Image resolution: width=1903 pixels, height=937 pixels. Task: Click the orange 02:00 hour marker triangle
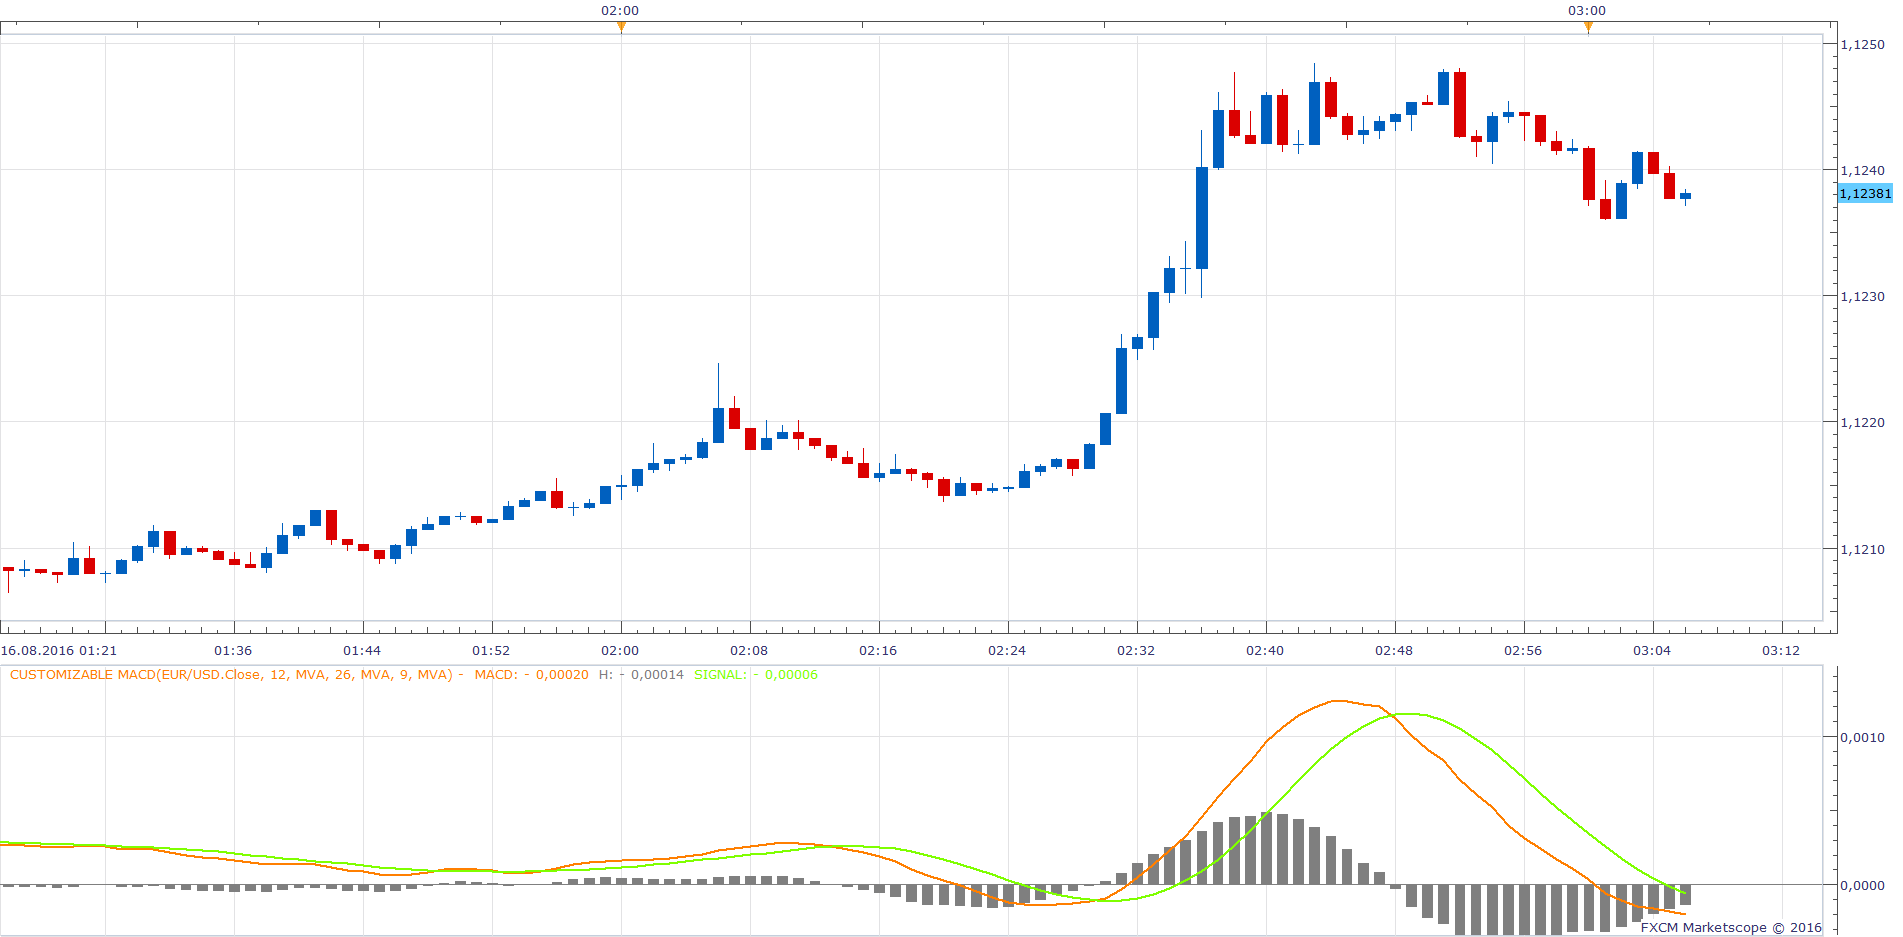[x=621, y=27]
